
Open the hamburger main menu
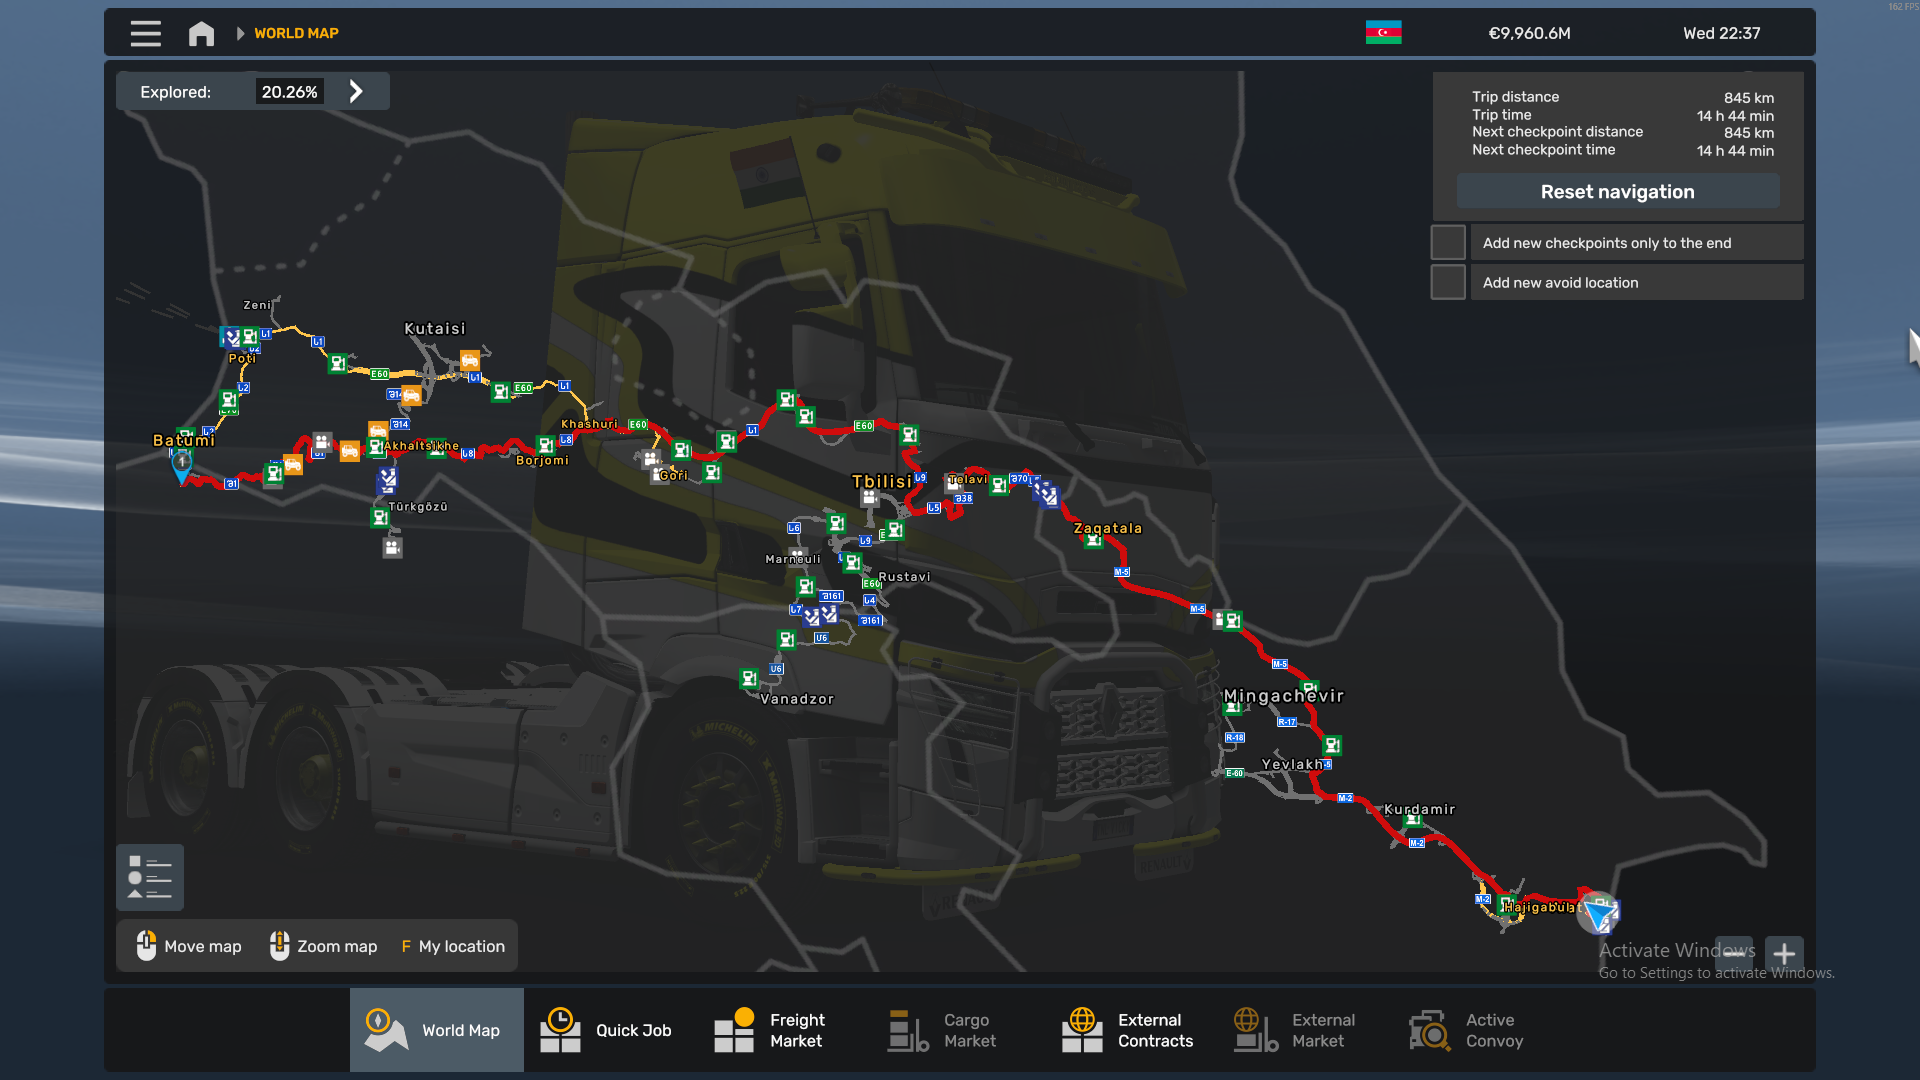(145, 33)
